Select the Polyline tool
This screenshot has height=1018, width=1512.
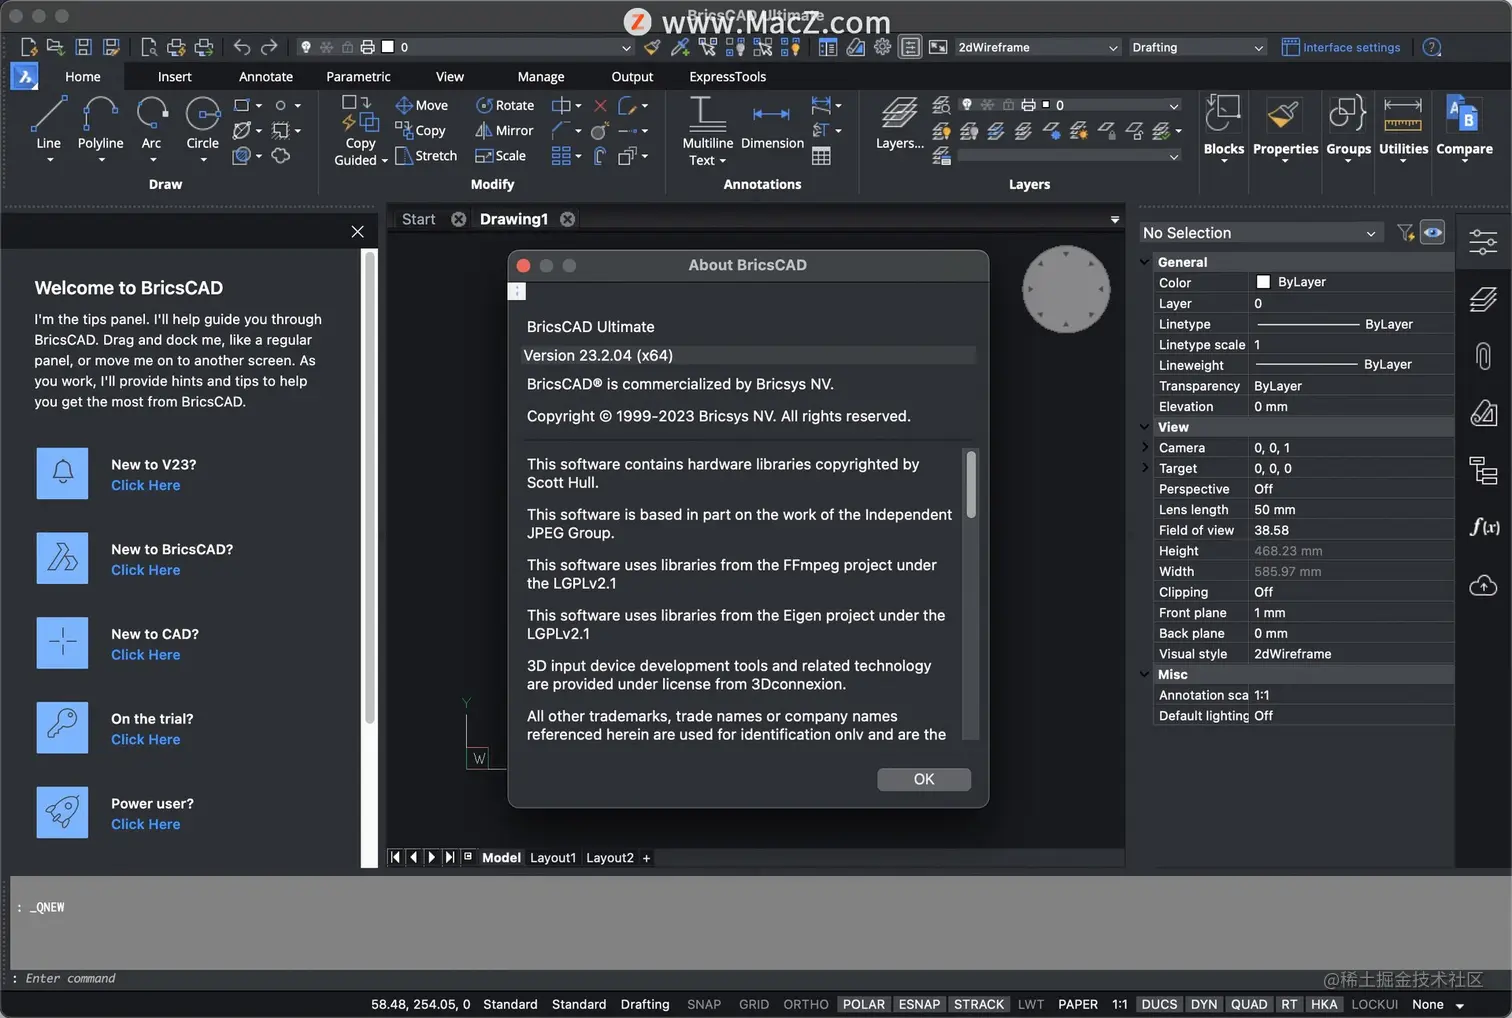[100, 123]
